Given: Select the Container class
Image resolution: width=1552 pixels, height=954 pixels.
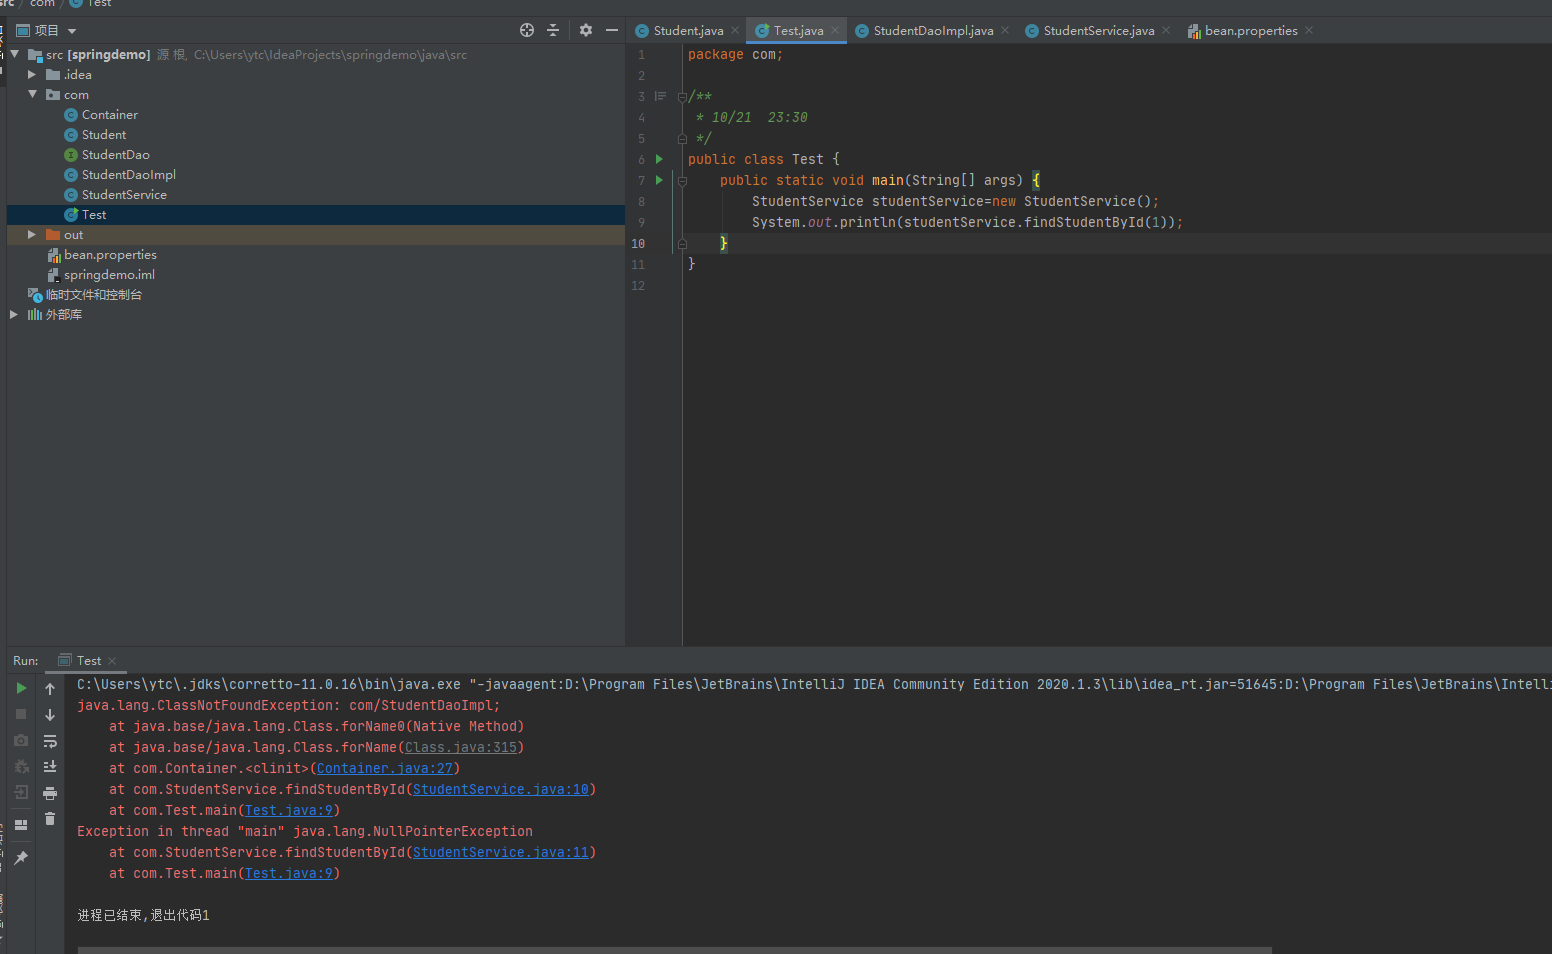Looking at the screenshot, I should (110, 115).
